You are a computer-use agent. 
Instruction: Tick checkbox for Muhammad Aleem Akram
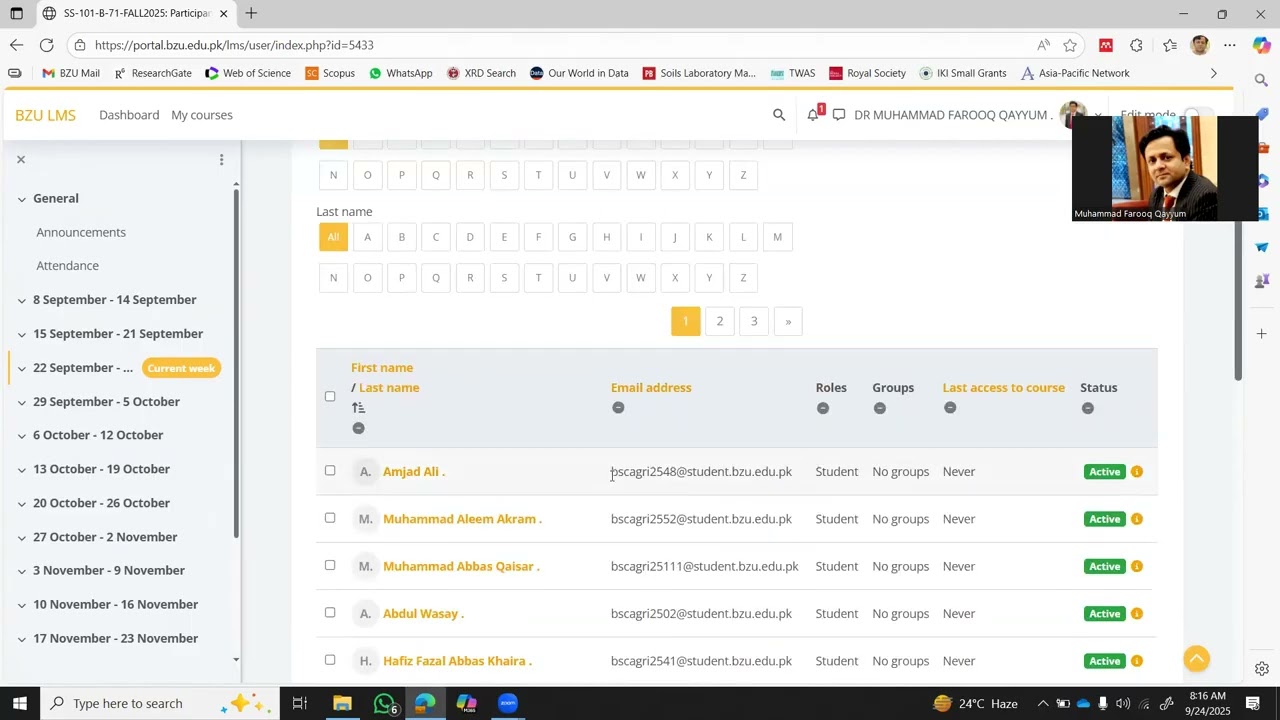330,518
